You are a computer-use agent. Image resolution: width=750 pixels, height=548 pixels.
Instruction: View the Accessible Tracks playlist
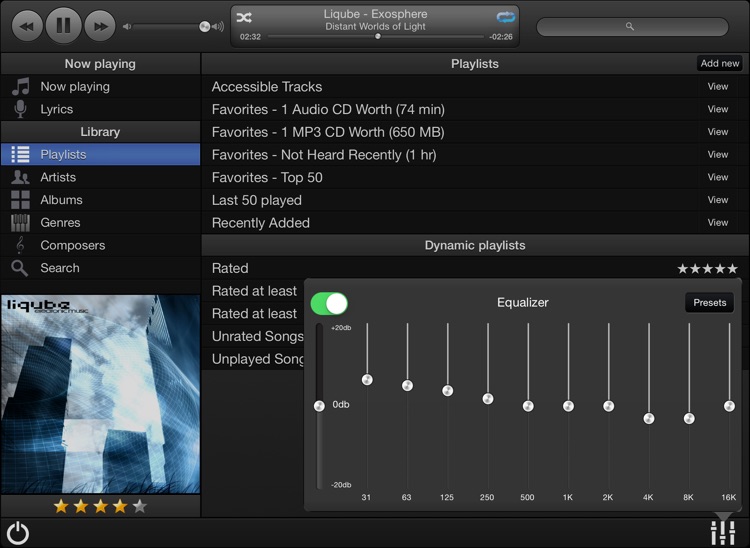coord(717,87)
